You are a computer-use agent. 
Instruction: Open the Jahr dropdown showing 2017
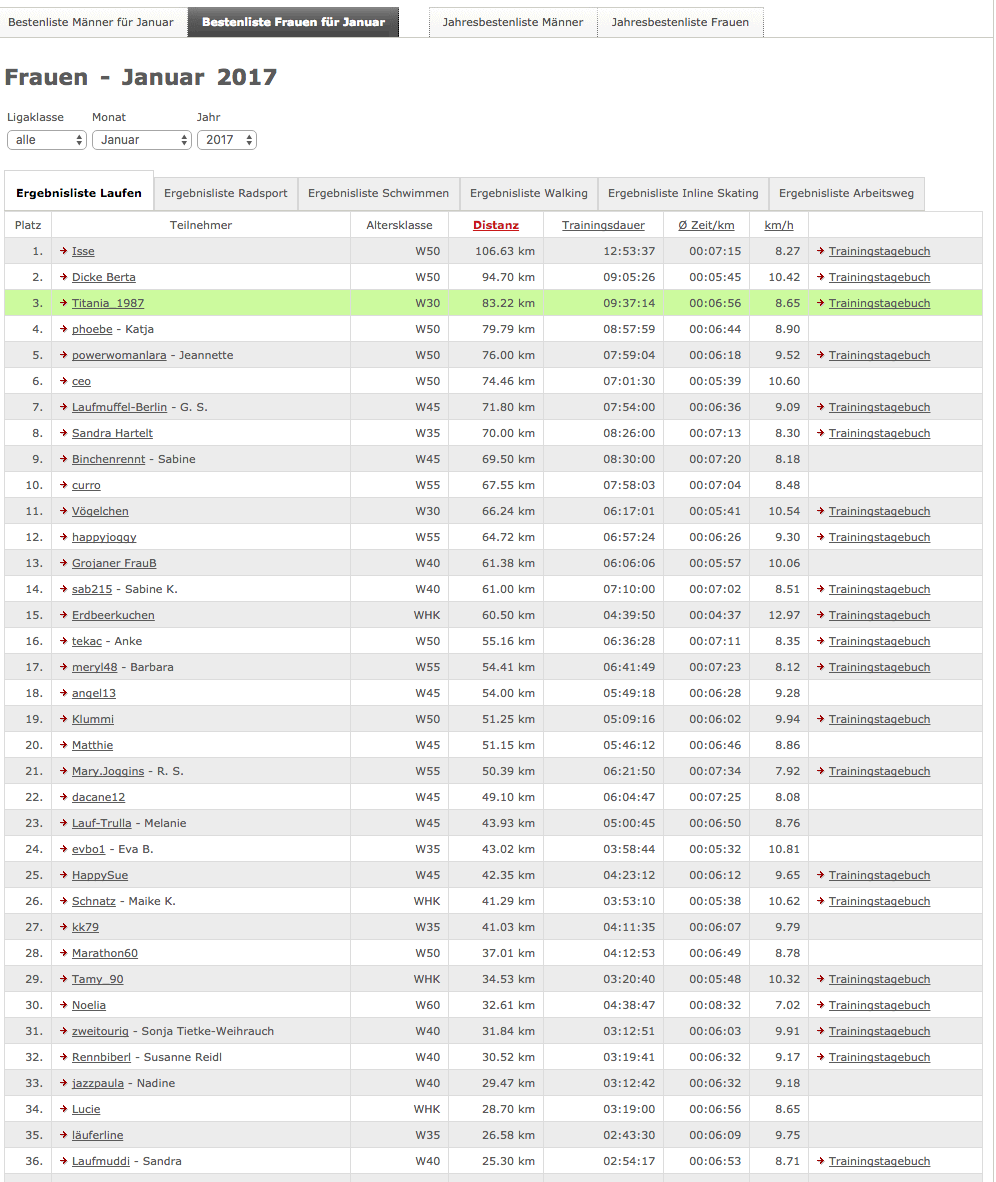tap(226, 140)
